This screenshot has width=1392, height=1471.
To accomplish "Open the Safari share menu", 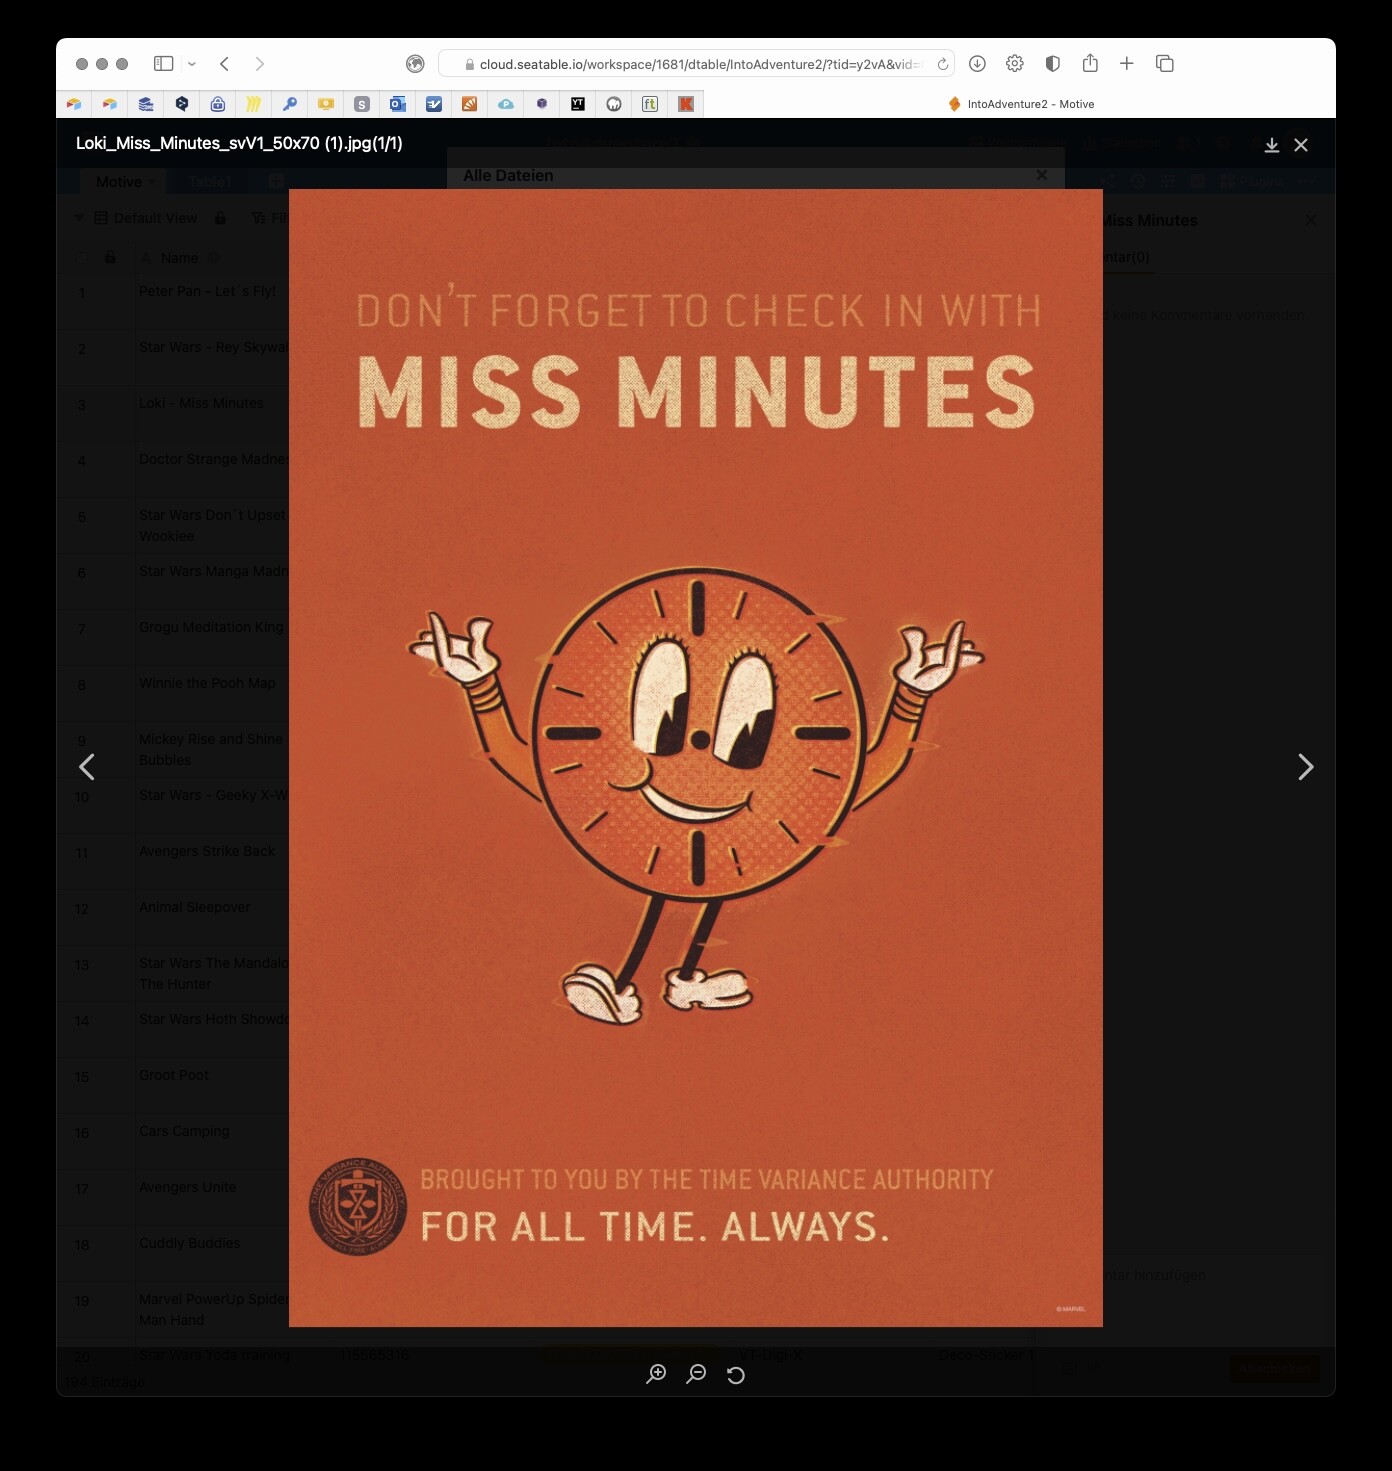I will (x=1090, y=63).
